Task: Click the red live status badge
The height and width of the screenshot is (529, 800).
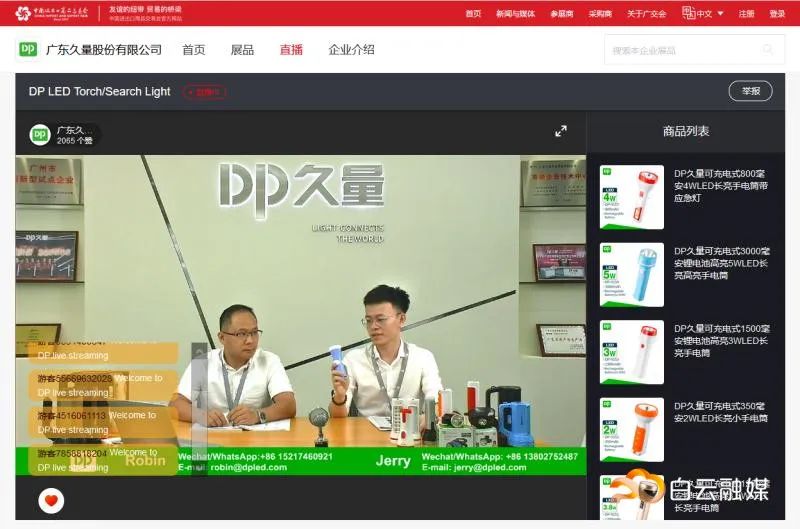Action: click(204, 92)
